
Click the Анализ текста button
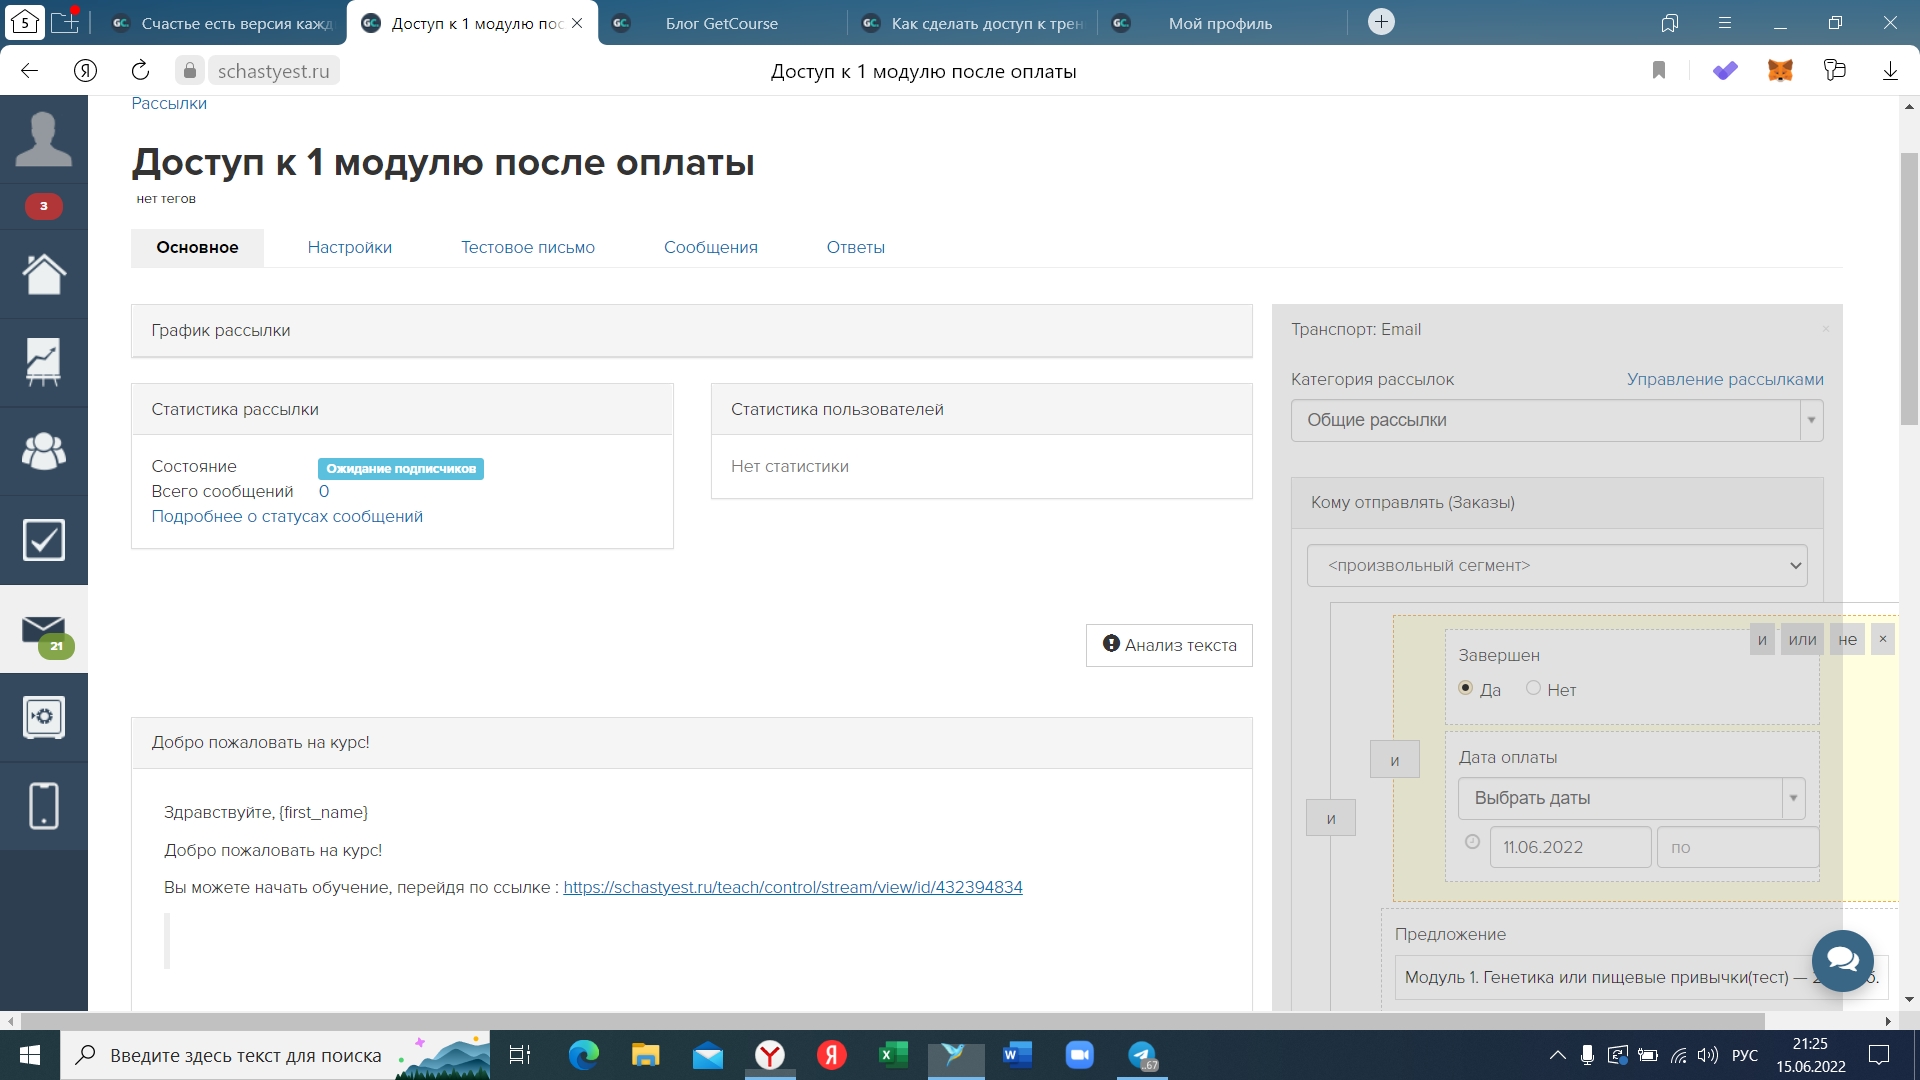pyautogui.click(x=1169, y=645)
